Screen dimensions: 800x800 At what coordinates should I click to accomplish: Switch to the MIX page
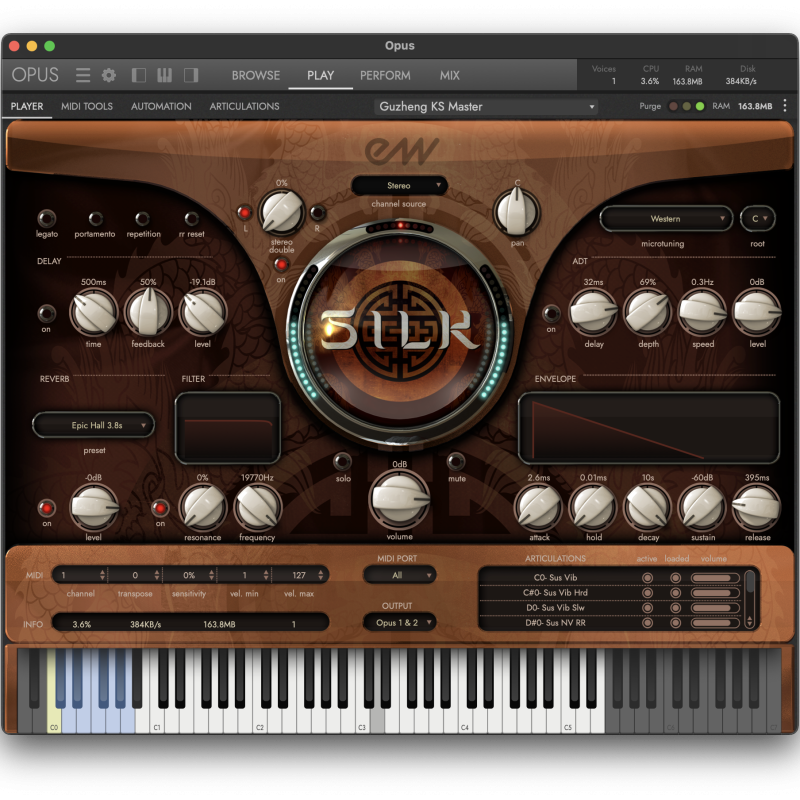click(x=449, y=76)
